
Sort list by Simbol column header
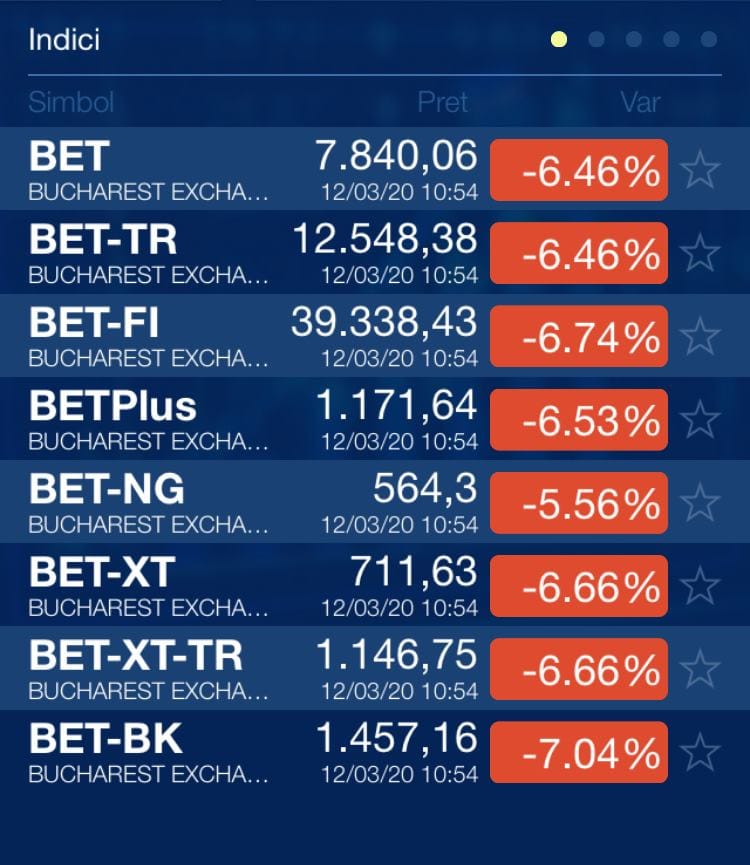coord(71,102)
